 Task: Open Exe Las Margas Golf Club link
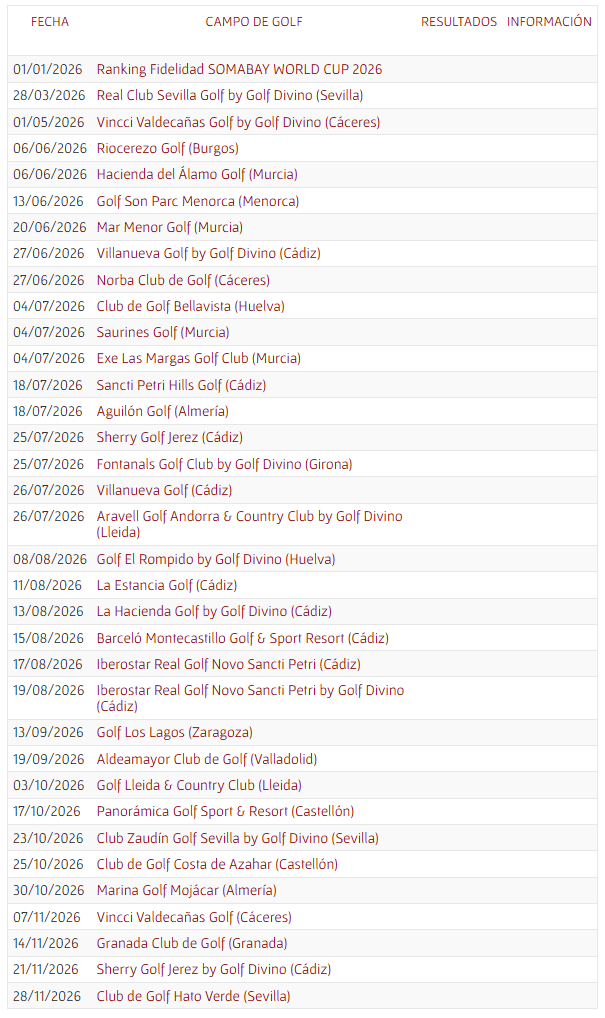coord(198,358)
